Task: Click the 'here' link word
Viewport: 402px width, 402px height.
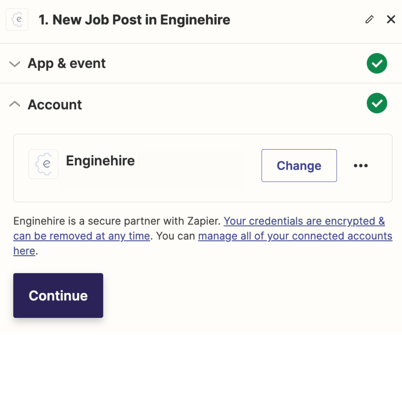Action: [x=24, y=251]
